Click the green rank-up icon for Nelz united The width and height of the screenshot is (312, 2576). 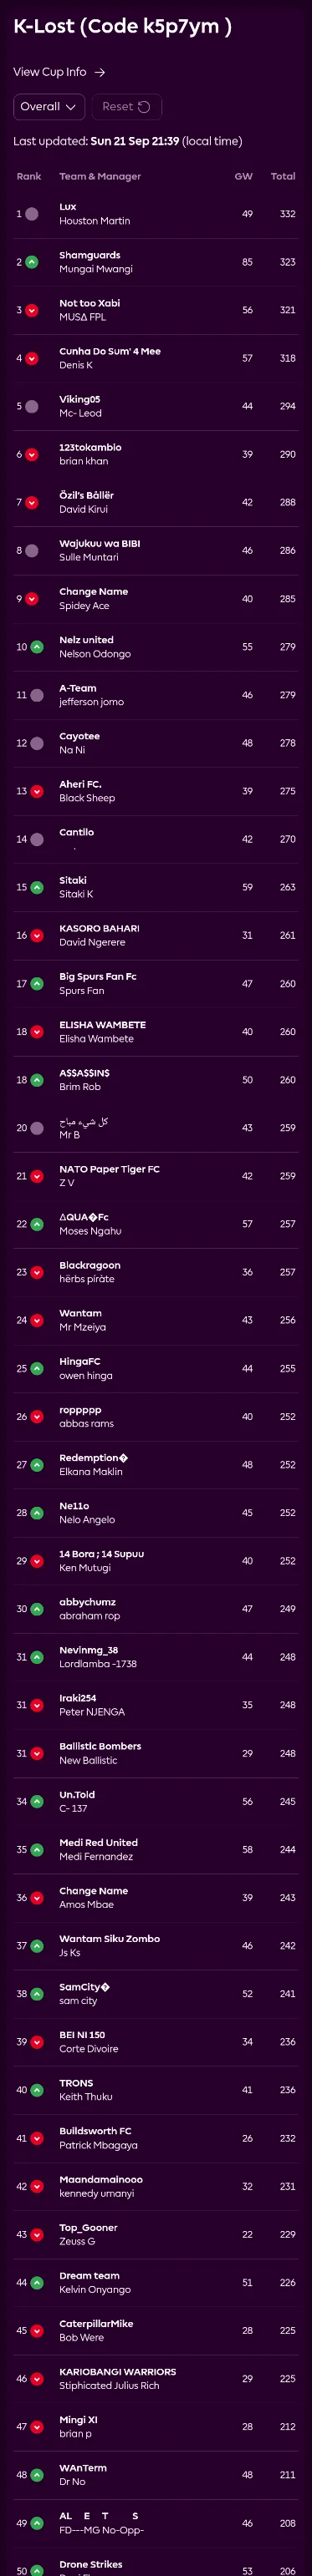(37, 647)
